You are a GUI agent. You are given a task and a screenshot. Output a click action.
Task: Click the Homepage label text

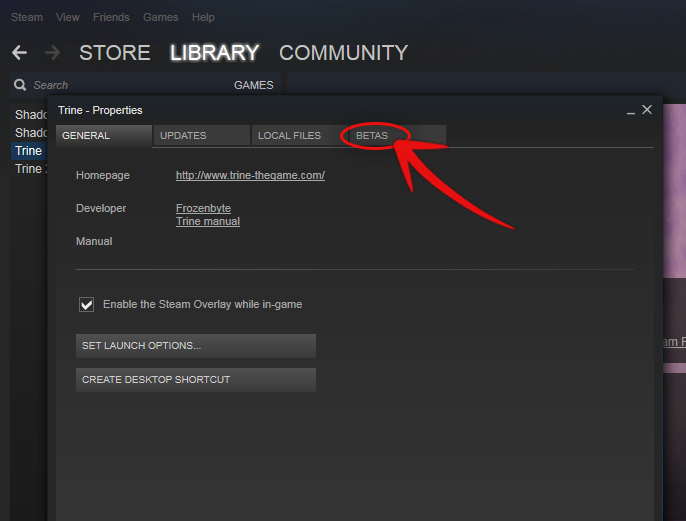point(103,175)
